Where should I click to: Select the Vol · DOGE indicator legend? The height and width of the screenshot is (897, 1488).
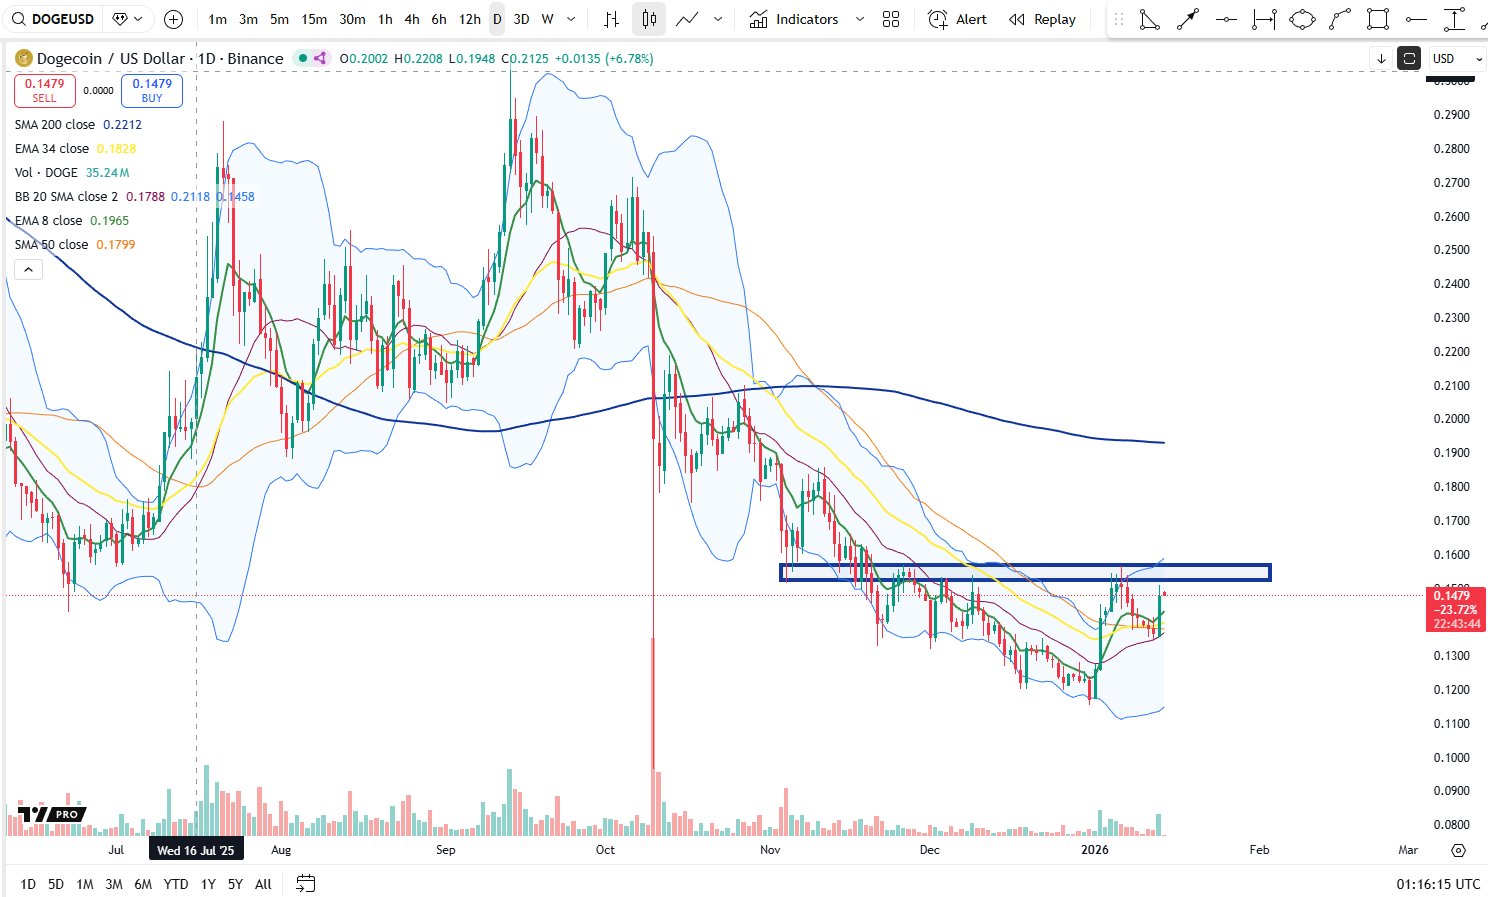pos(46,173)
